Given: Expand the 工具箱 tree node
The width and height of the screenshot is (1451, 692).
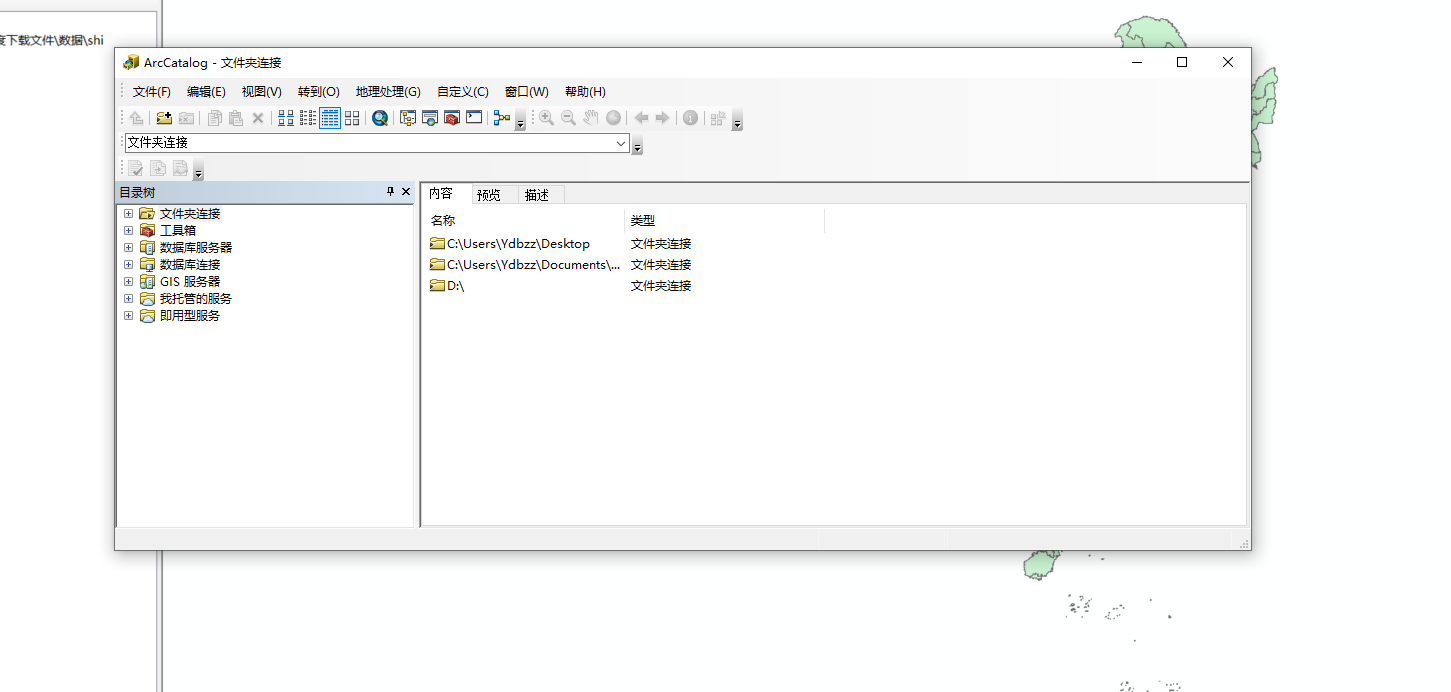Looking at the screenshot, I should coord(128,229).
